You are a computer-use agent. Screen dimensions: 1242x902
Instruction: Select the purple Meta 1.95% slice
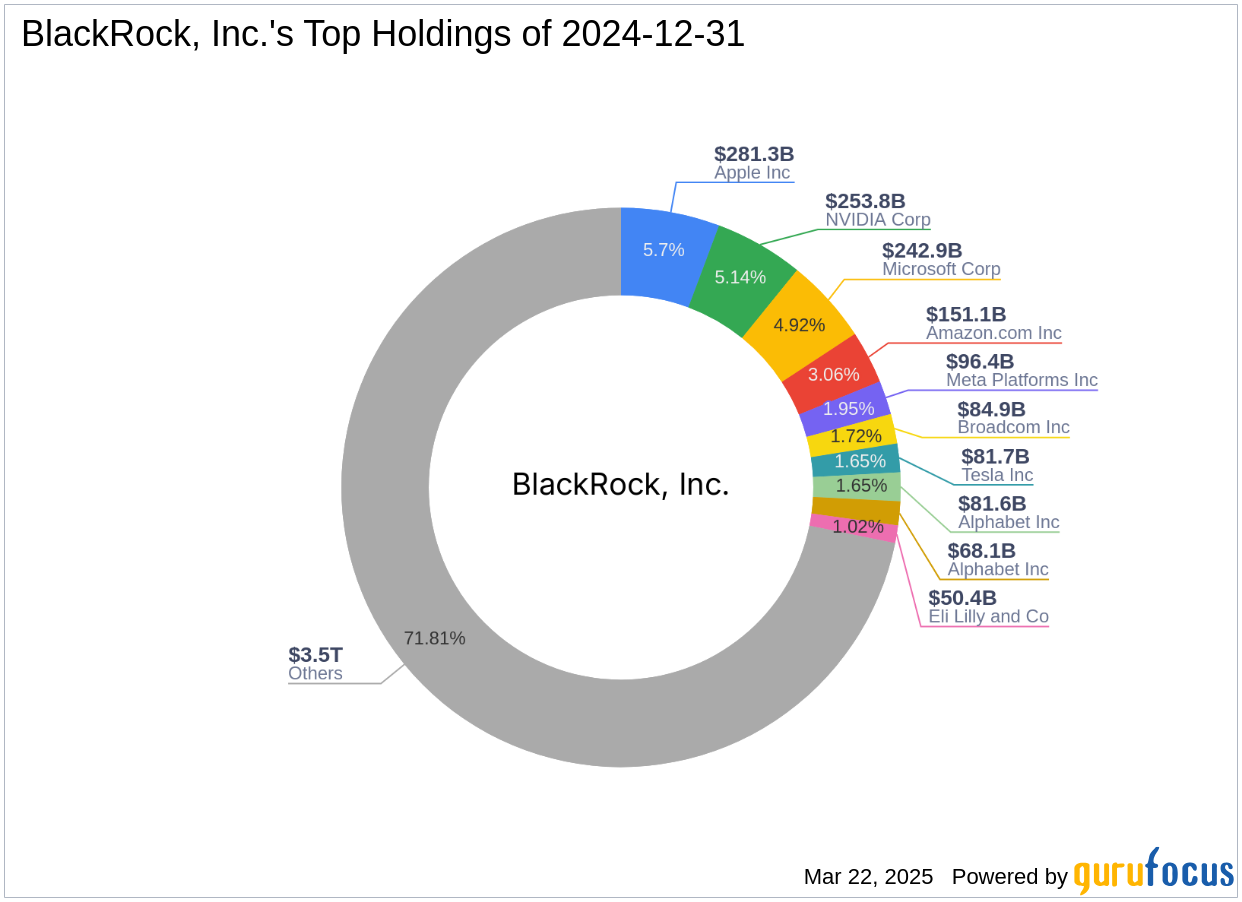(x=848, y=408)
